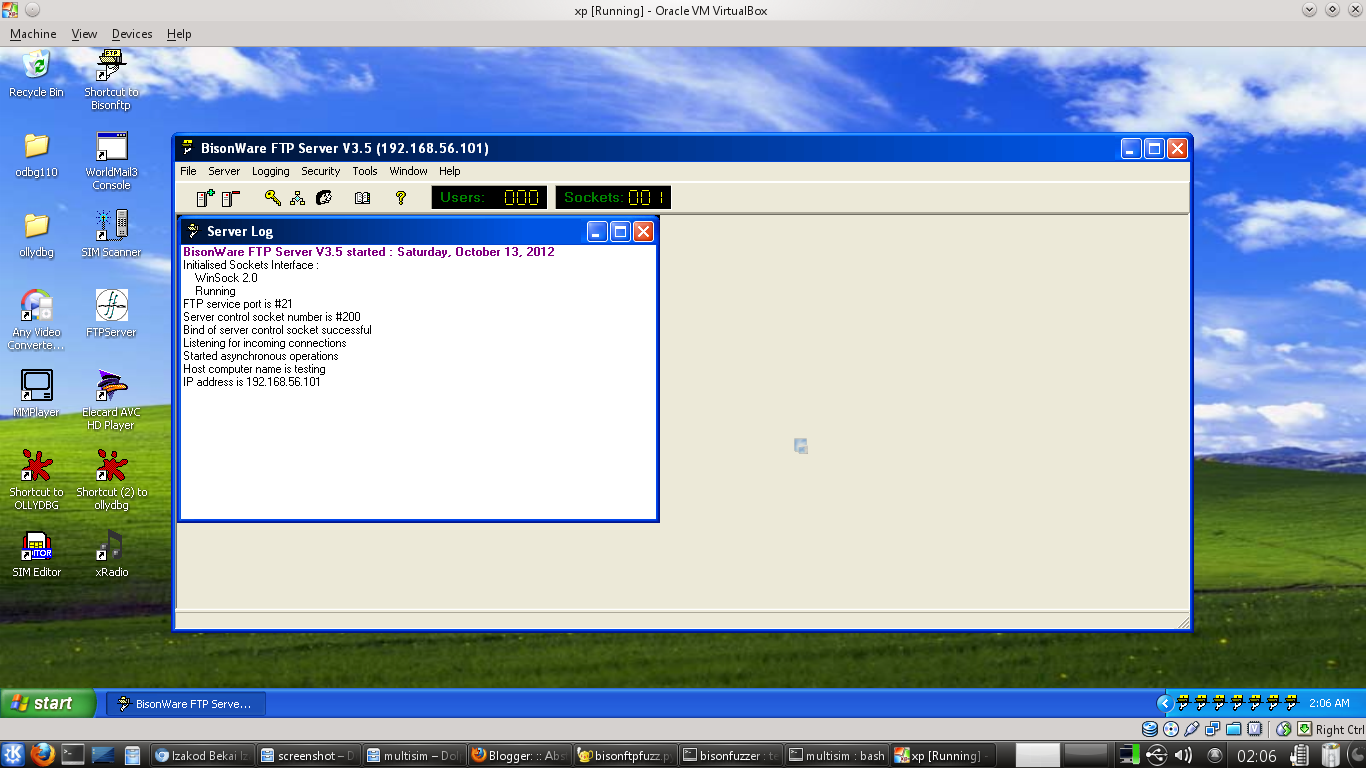Click the host panel clock showing 02:06

(x=1257, y=755)
